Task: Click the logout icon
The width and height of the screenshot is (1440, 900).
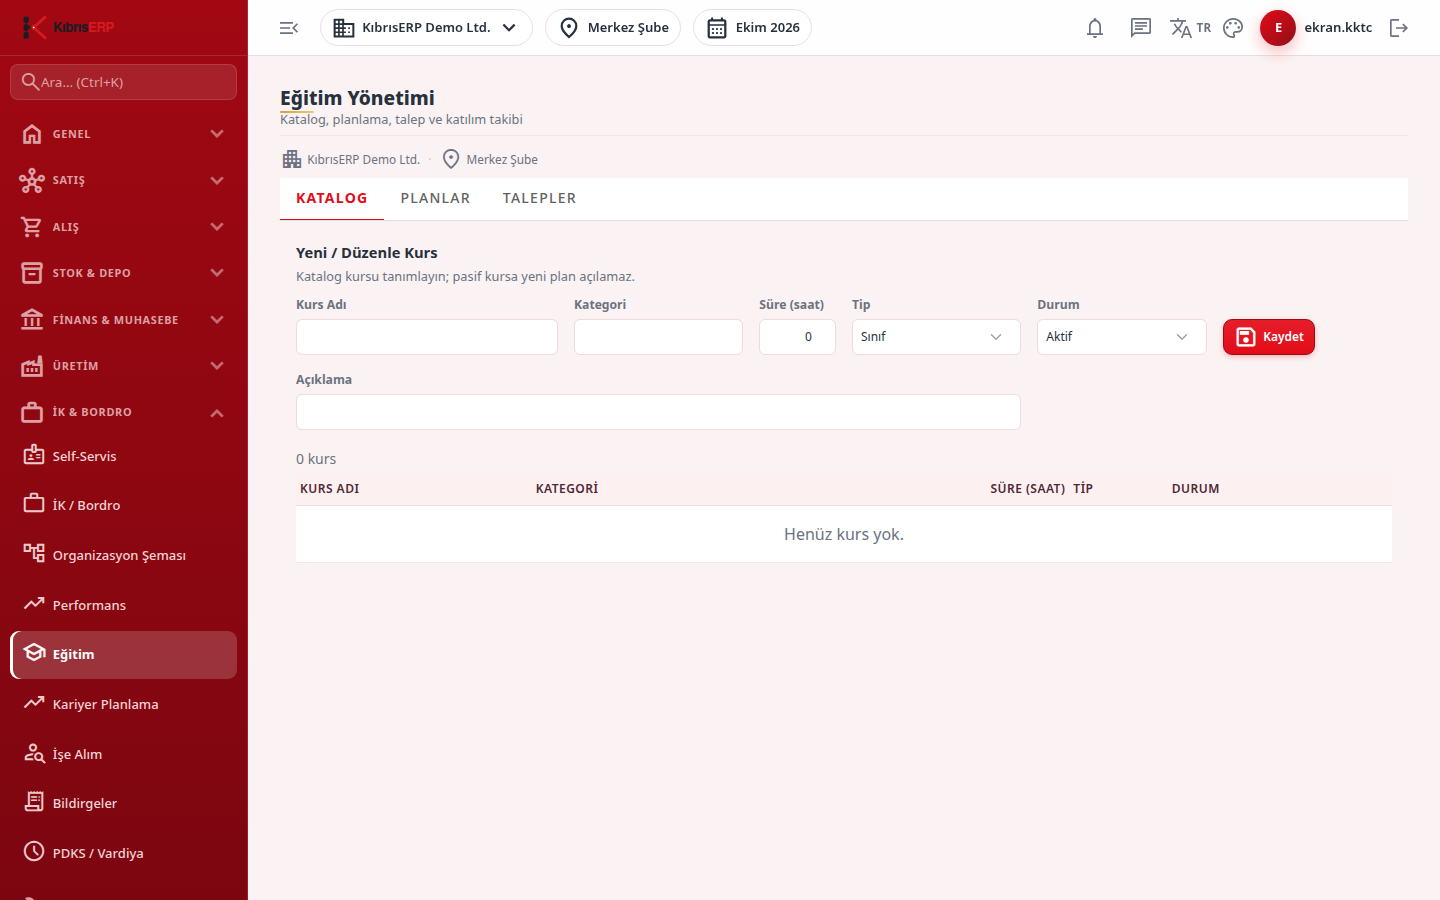Action: point(1399,28)
